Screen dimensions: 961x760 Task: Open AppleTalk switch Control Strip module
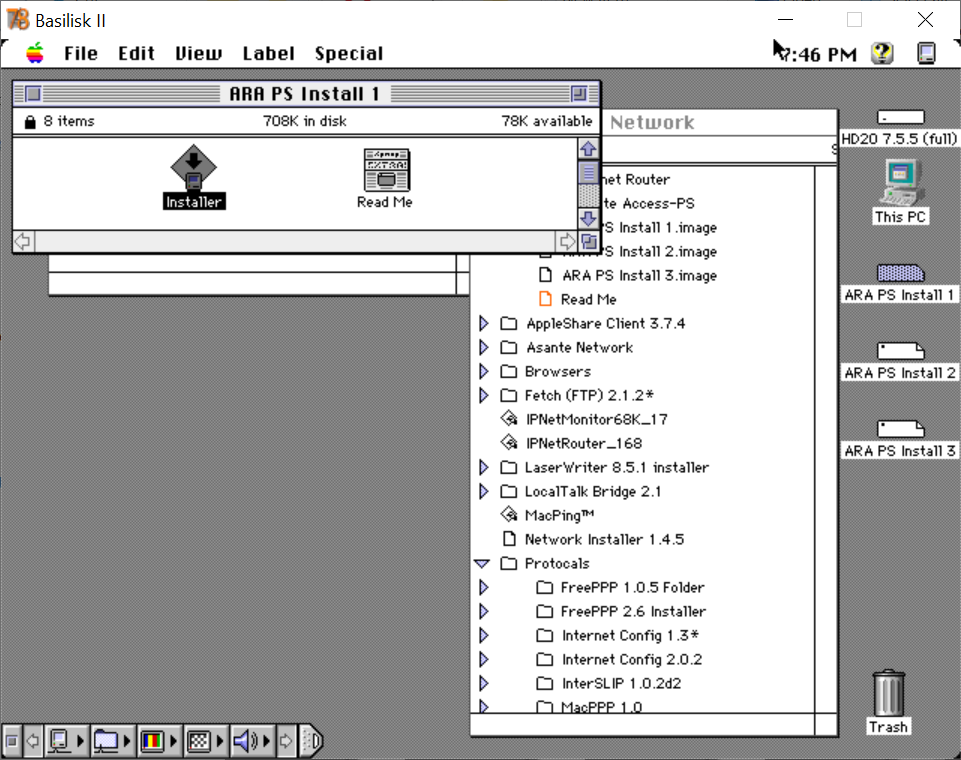coord(66,742)
